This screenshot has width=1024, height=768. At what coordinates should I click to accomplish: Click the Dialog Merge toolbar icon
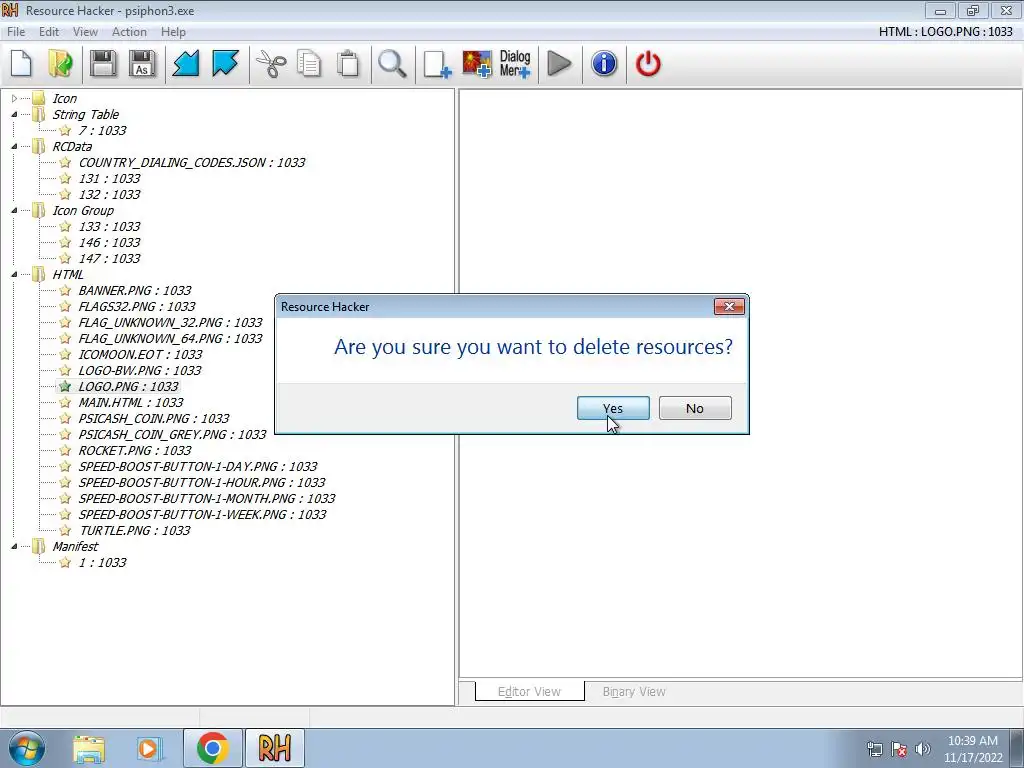click(515, 64)
